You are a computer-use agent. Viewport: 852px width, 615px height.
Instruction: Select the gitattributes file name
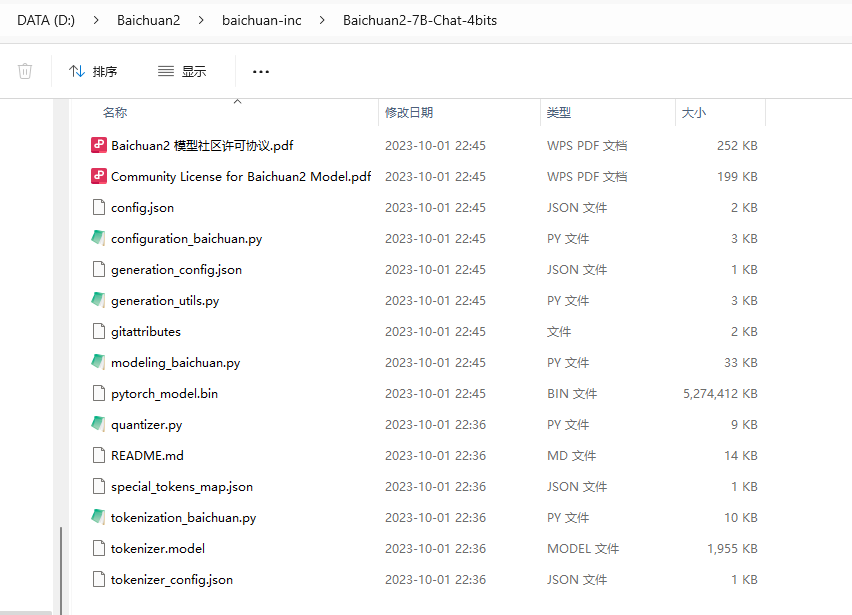point(146,331)
